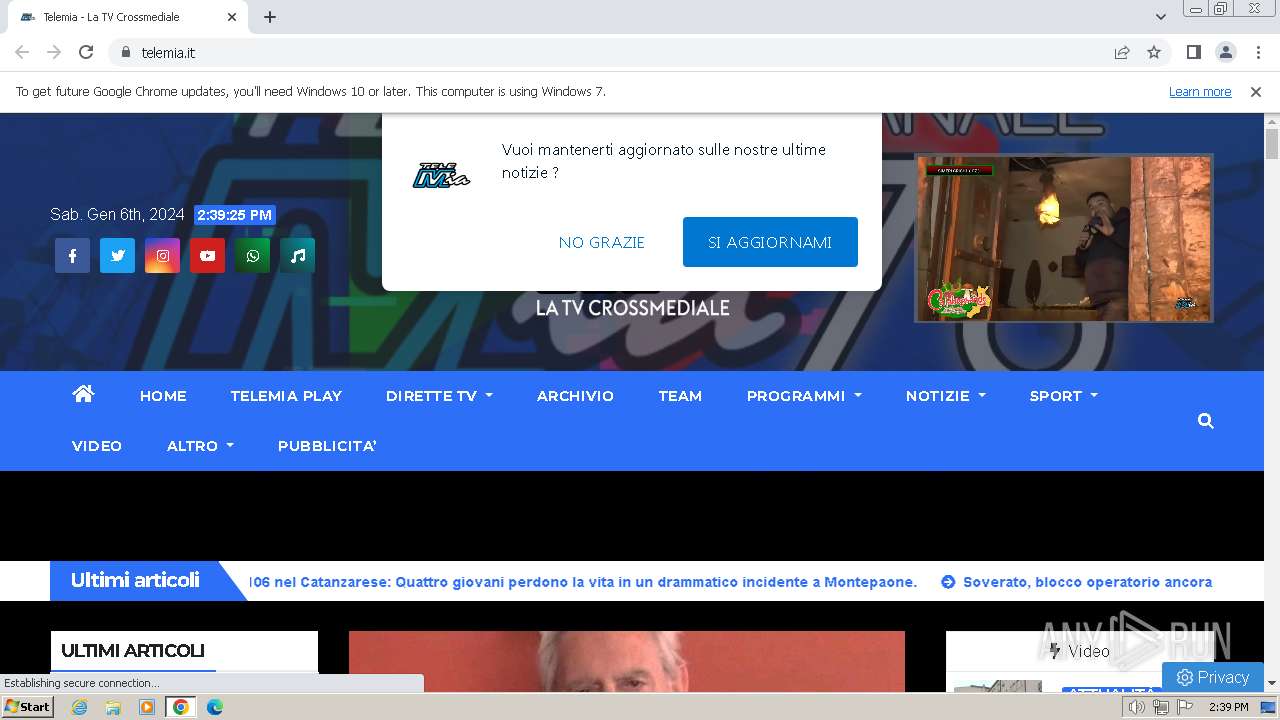Click the Action Center flag tray icon
Image resolution: width=1280 pixels, height=720 pixels.
1185,707
